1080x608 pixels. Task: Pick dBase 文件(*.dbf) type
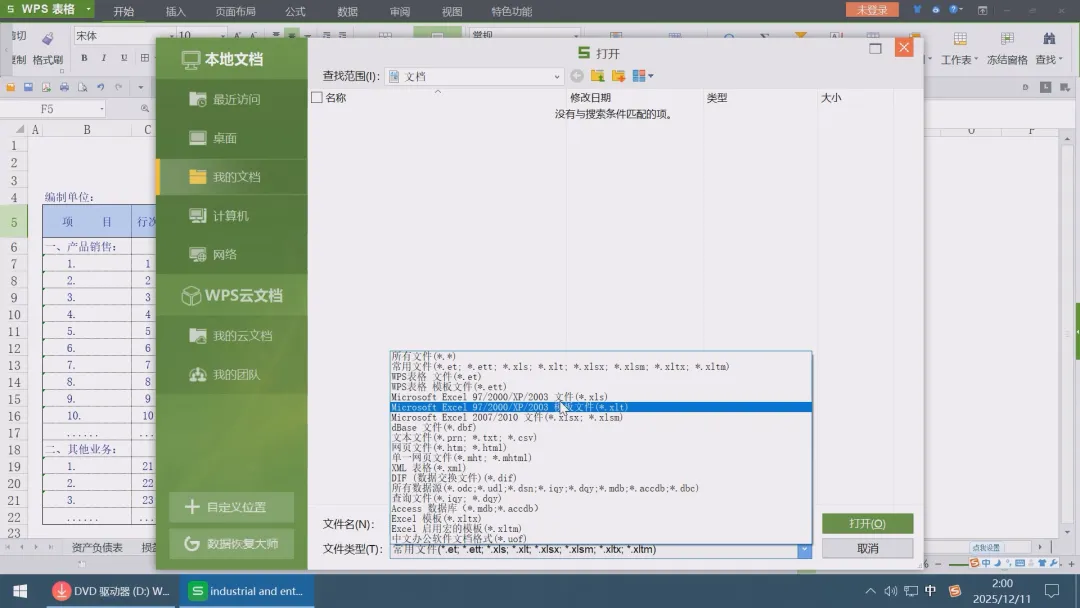click(601, 428)
